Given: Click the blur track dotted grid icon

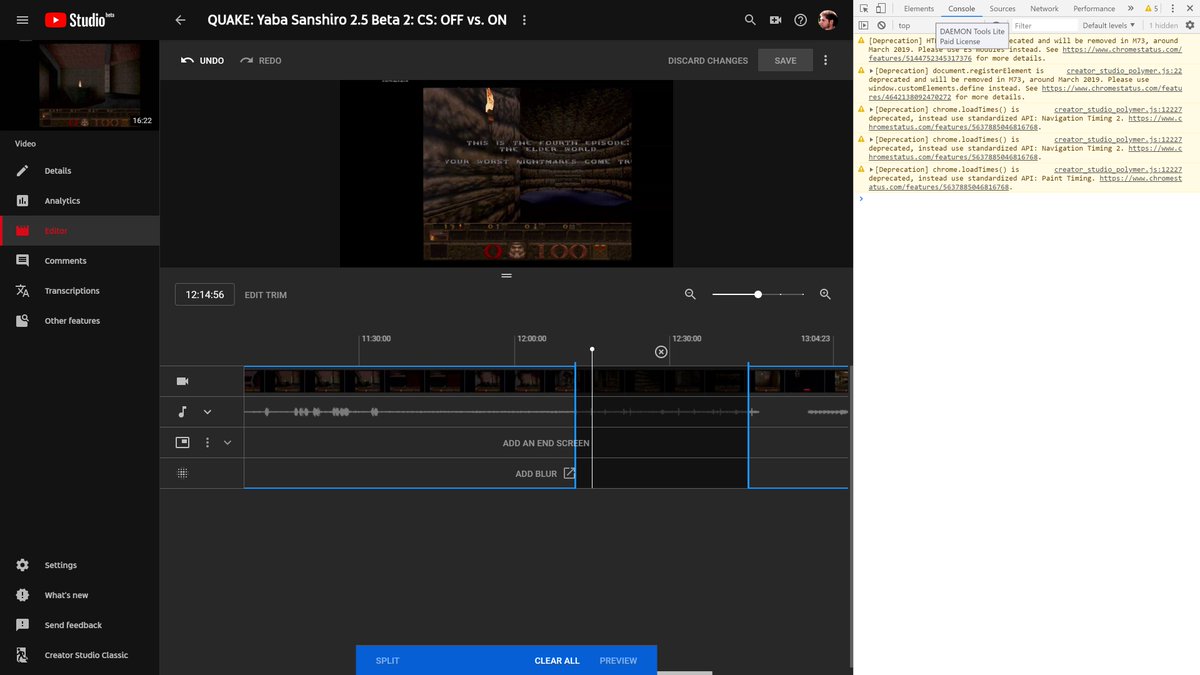Looking at the screenshot, I should (182, 473).
